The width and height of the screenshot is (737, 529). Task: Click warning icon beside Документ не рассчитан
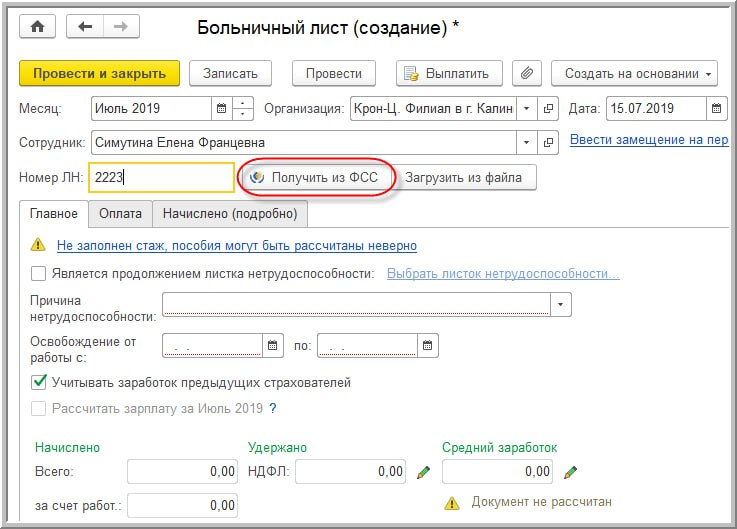pyautogui.click(x=452, y=503)
